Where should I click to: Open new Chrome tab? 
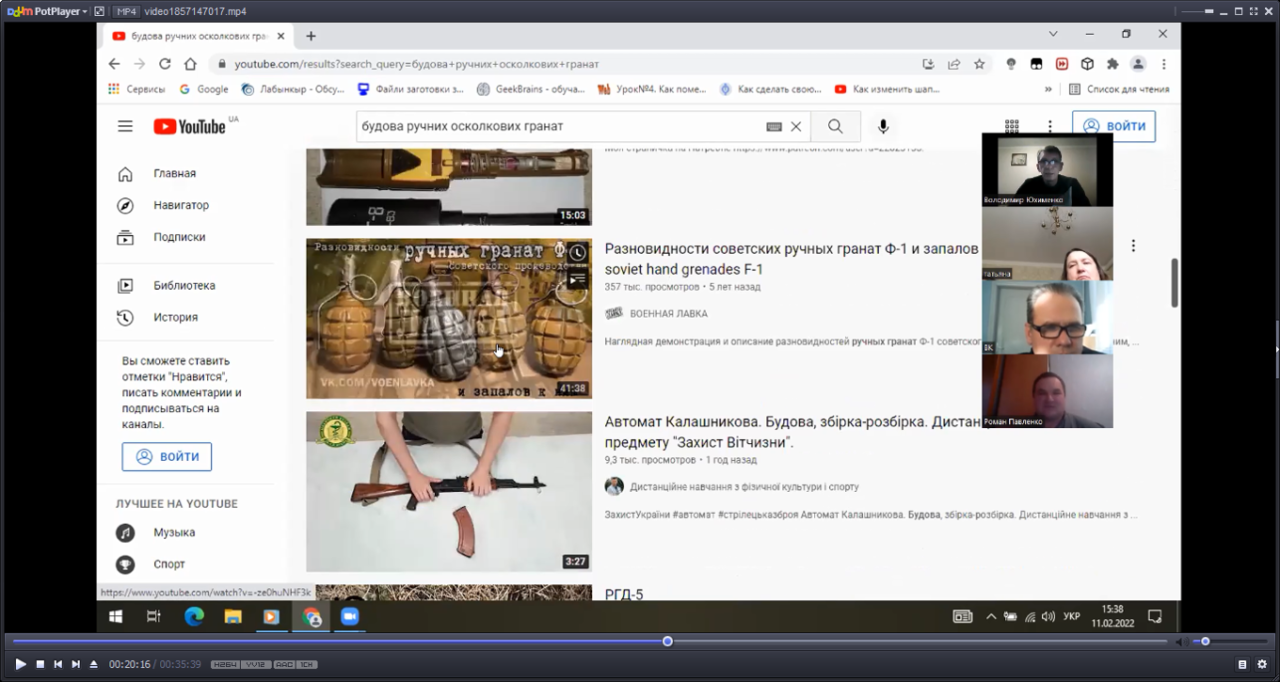(311, 36)
